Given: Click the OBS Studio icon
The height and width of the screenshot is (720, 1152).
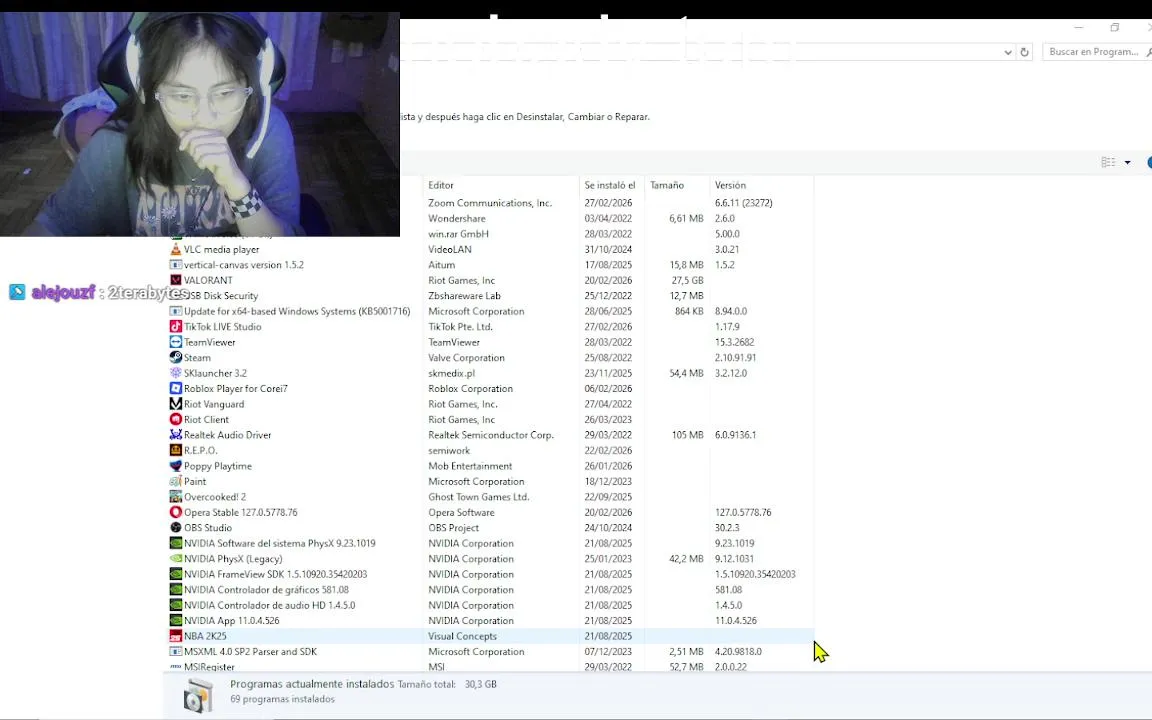Looking at the screenshot, I should point(176,528).
